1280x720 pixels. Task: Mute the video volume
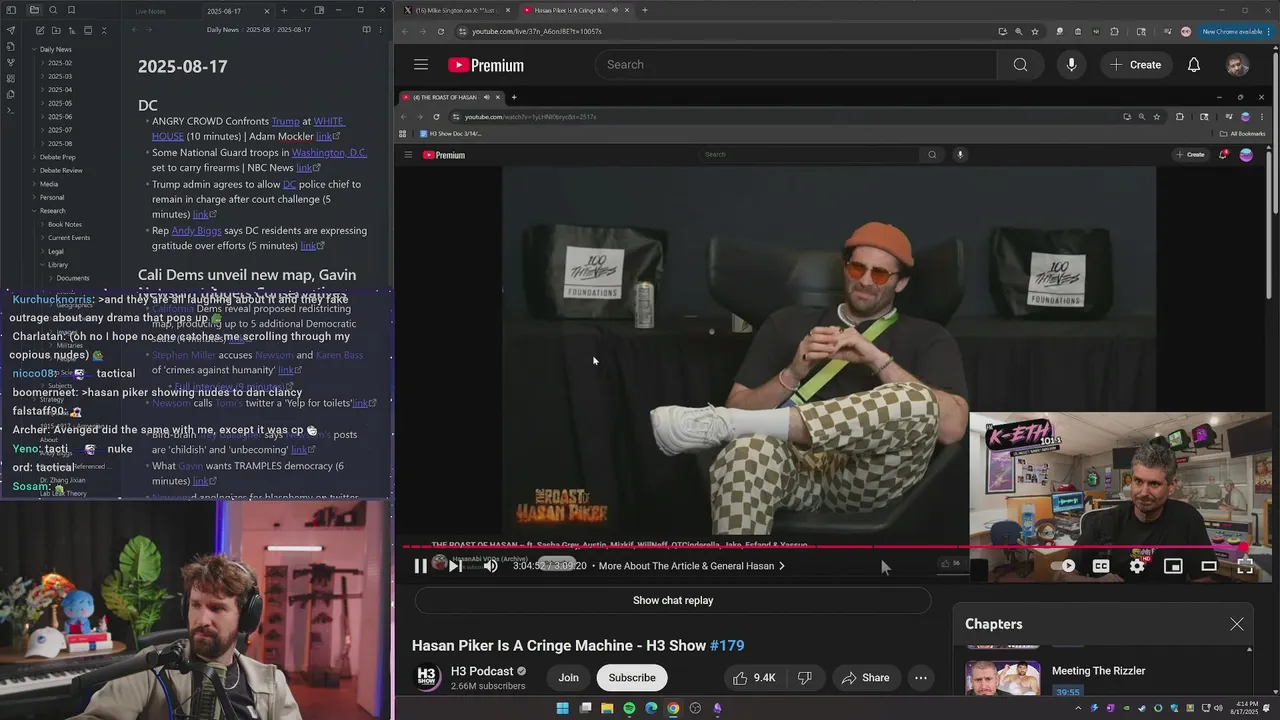[x=490, y=566]
